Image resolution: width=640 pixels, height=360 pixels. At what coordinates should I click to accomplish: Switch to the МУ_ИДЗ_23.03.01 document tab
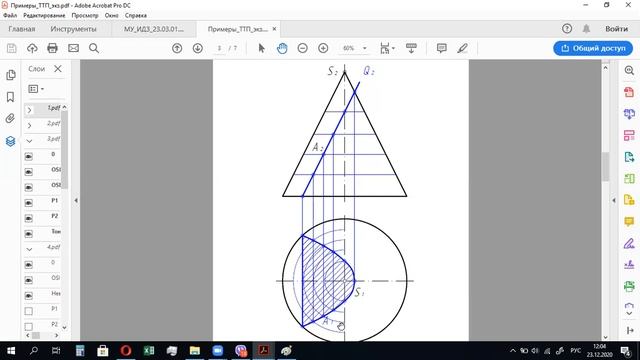coord(154,29)
